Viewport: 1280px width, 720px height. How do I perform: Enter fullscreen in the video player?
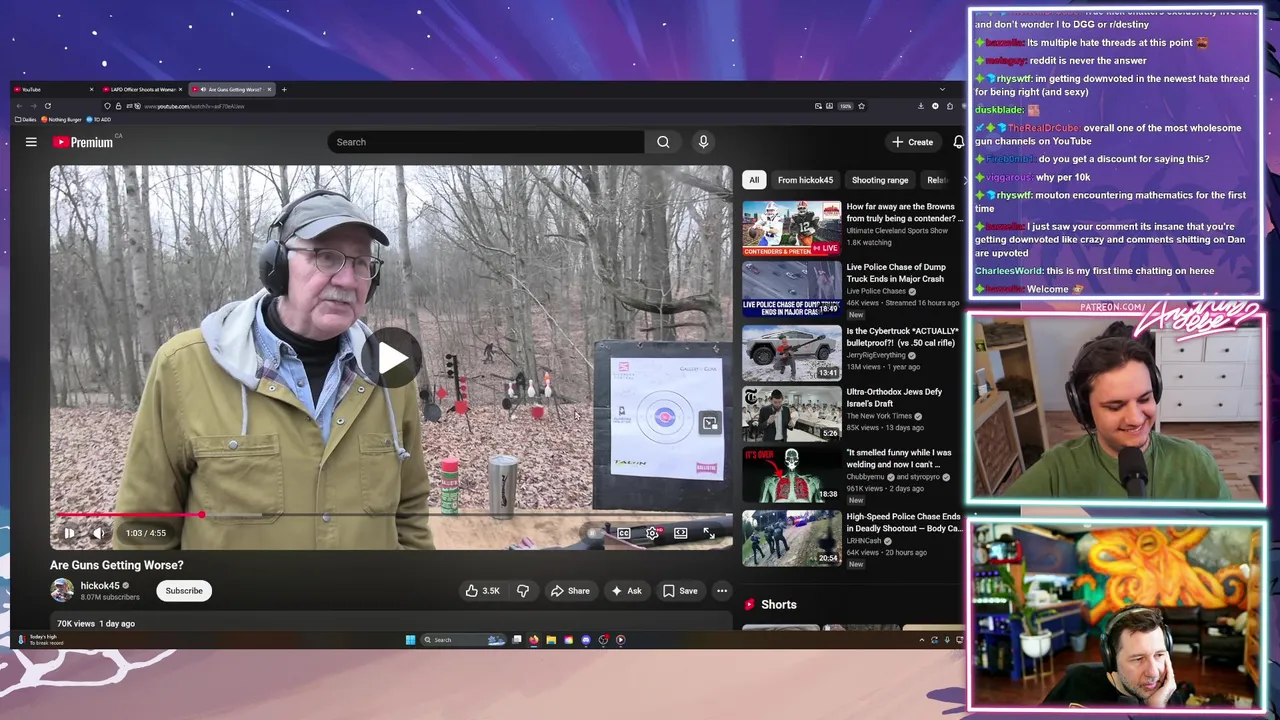(709, 533)
